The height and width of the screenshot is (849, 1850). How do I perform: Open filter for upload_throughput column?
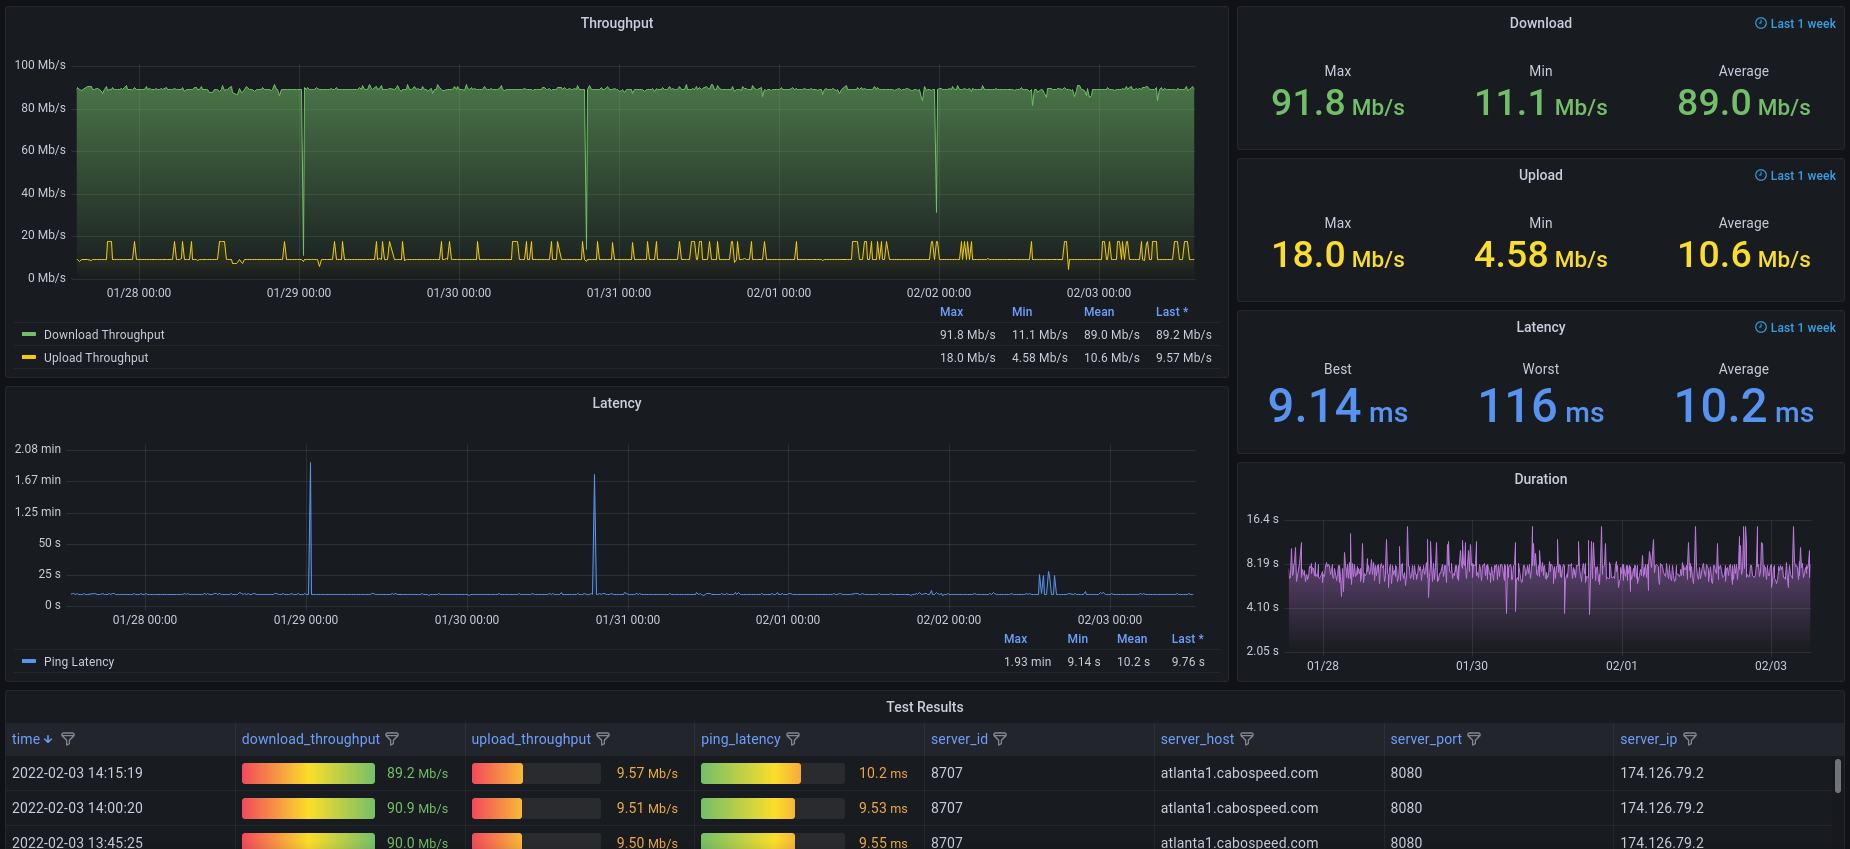coord(603,739)
